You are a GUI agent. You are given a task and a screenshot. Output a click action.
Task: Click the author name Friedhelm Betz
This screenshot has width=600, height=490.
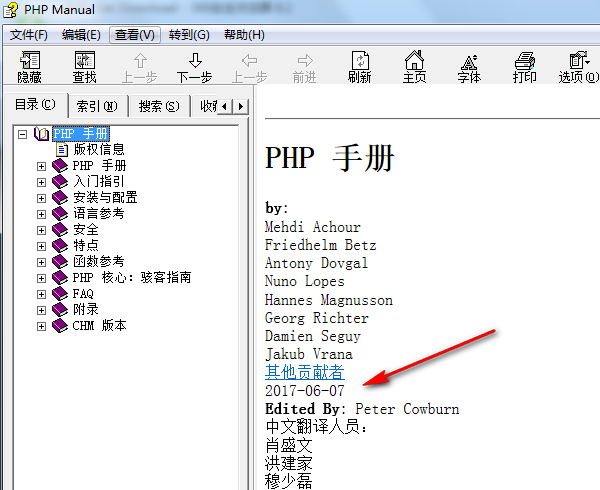point(321,245)
